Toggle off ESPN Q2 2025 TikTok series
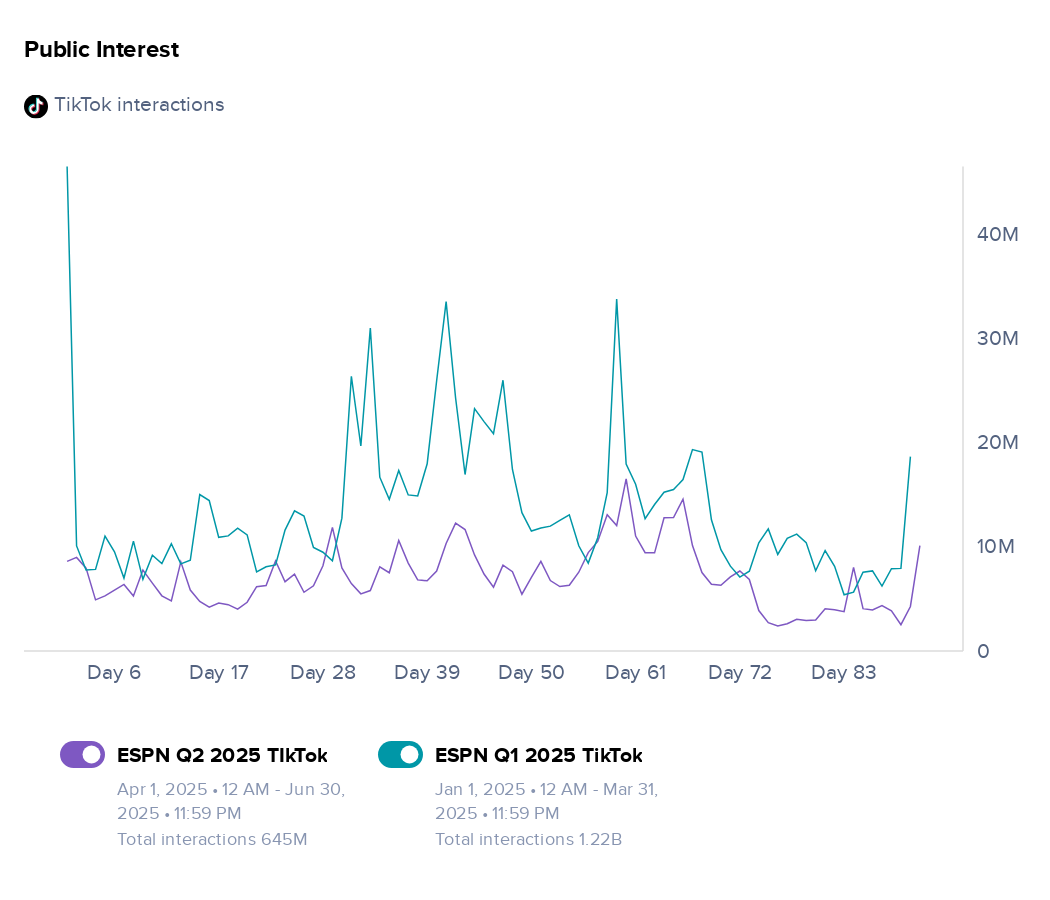The height and width of the screenshot is (900, 1050). coord(82,755)
